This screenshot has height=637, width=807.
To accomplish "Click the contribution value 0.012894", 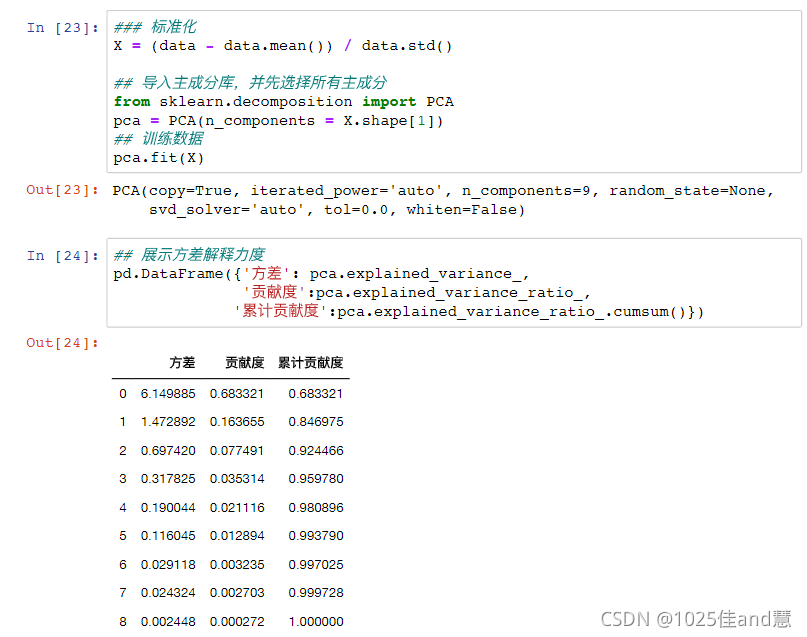I will [x=237, y=536].
